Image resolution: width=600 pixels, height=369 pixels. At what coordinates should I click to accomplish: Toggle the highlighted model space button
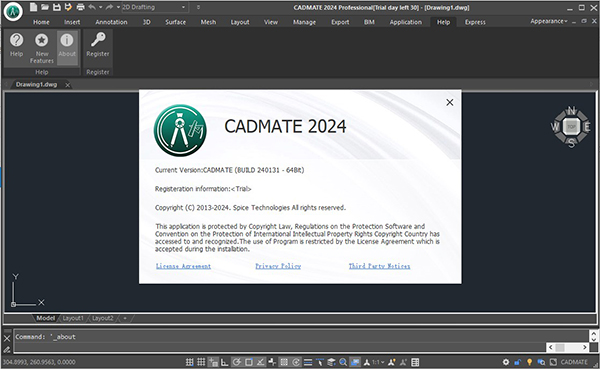[x=355, y=362]
